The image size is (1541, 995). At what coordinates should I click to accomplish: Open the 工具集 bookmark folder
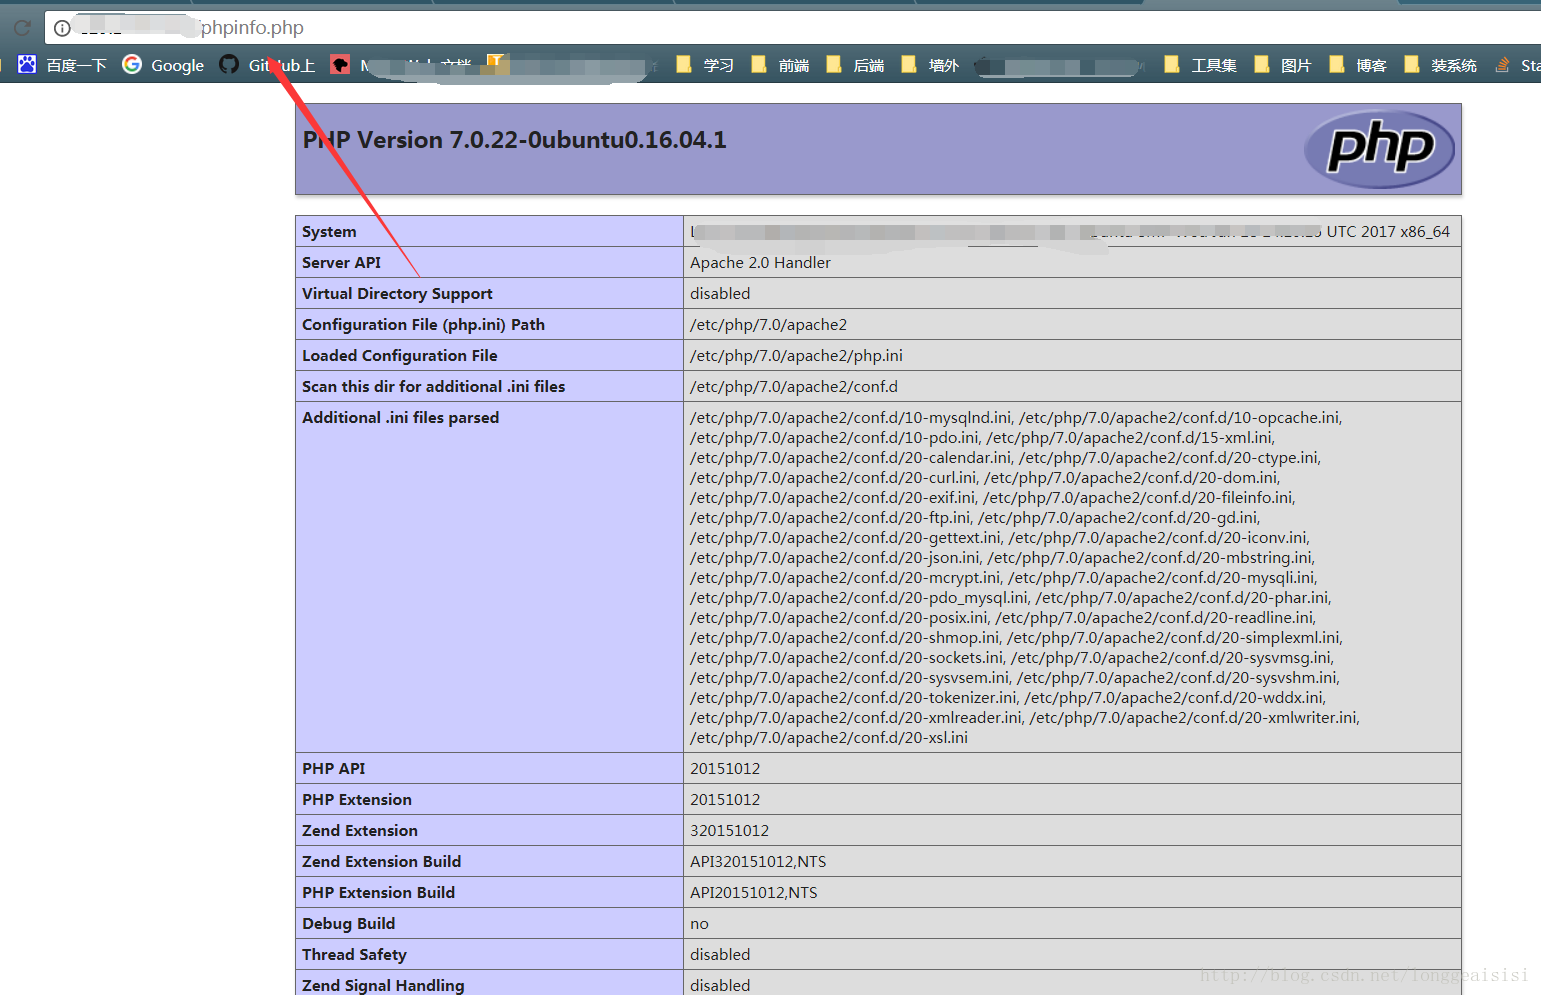tap(1200, 65)
